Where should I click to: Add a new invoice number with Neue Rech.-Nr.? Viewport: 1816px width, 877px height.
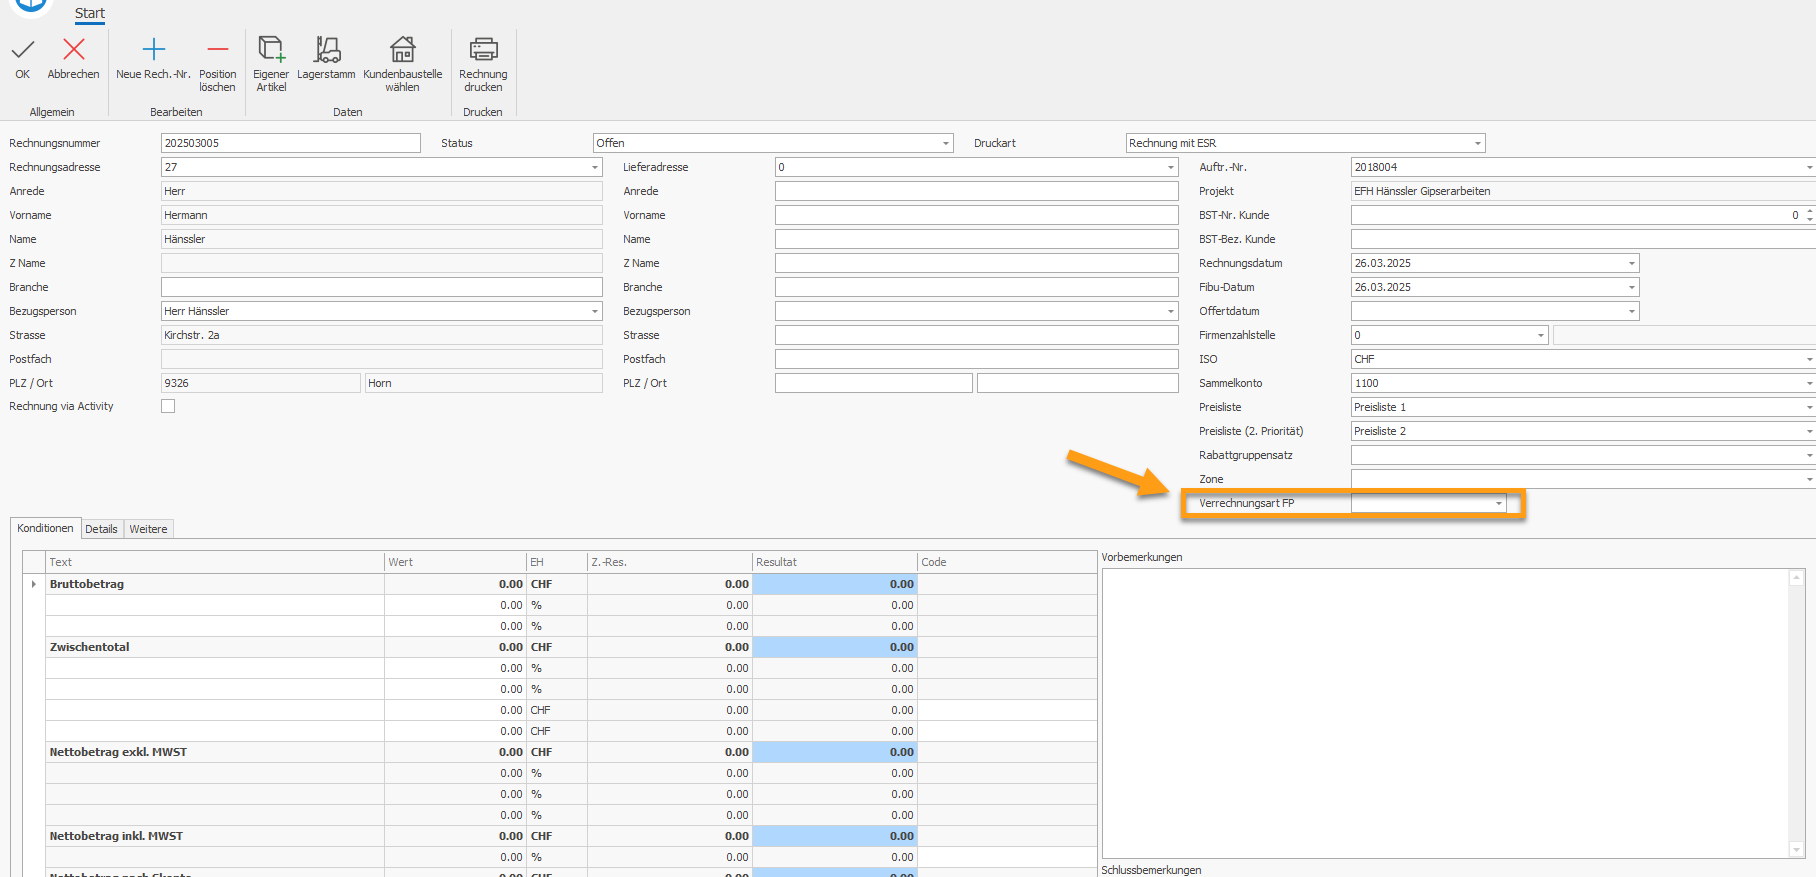153,50
